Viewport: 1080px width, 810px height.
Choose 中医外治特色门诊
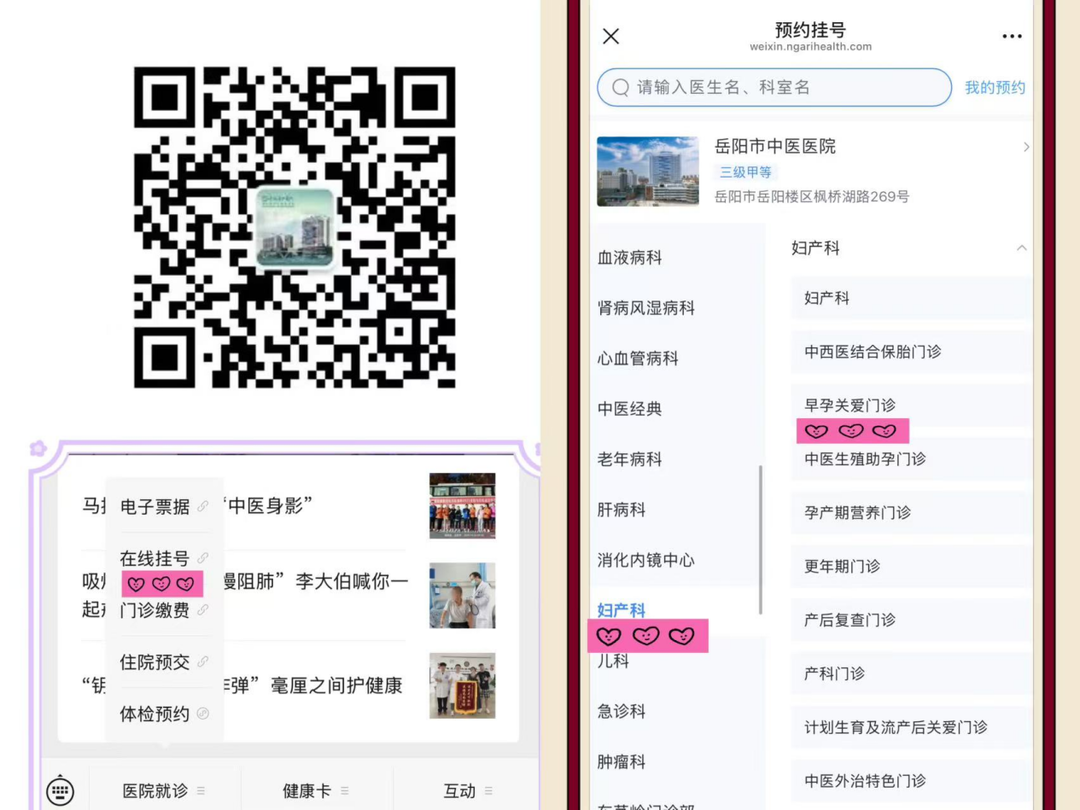pos(911,780)
